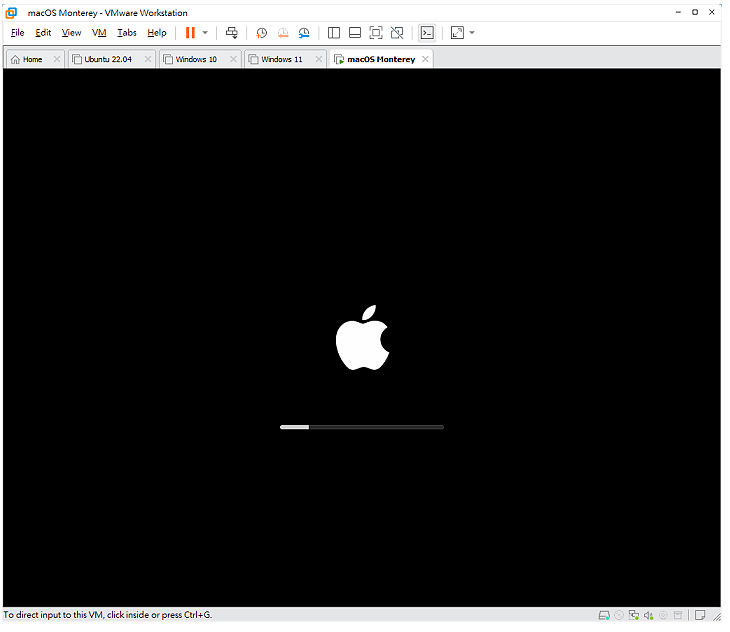The image size is (730, 632).
Task: Take a snapshot of this virtual machine
Action: click(x=264, y=33)
